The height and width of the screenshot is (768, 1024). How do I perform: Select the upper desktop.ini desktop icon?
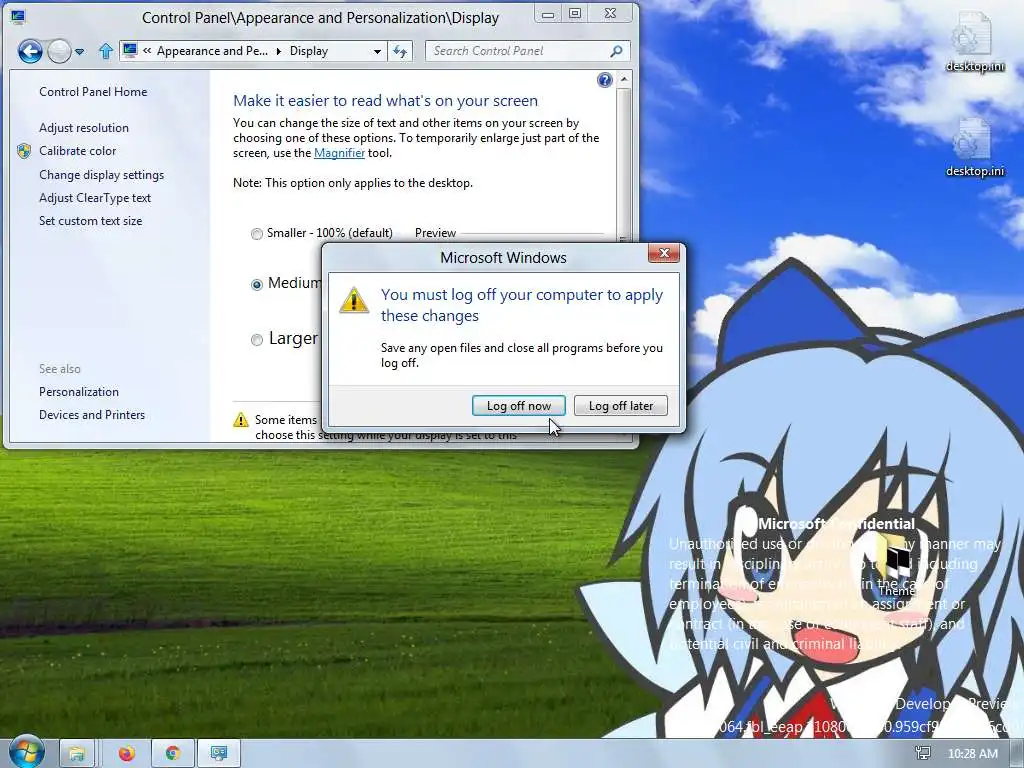[974, 42]
